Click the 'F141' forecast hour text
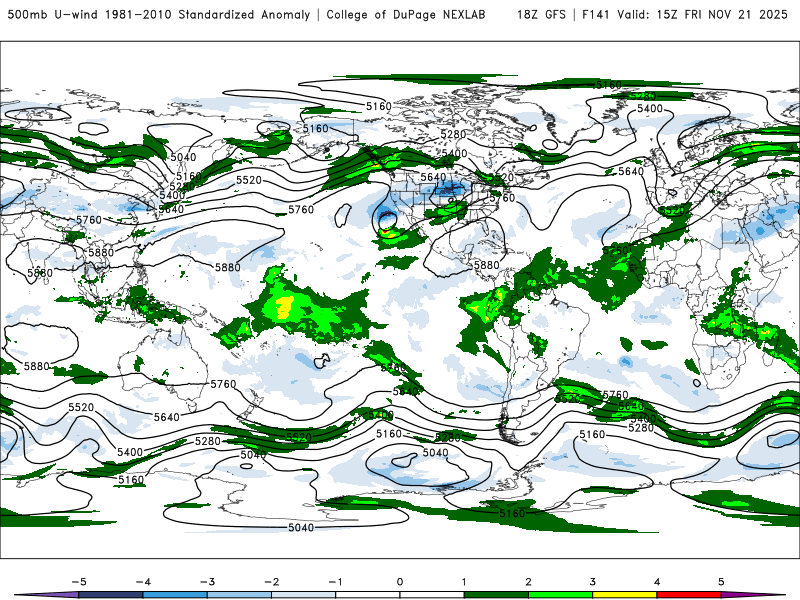This screenshot has height=600, width=800. (x=596, y=15)
